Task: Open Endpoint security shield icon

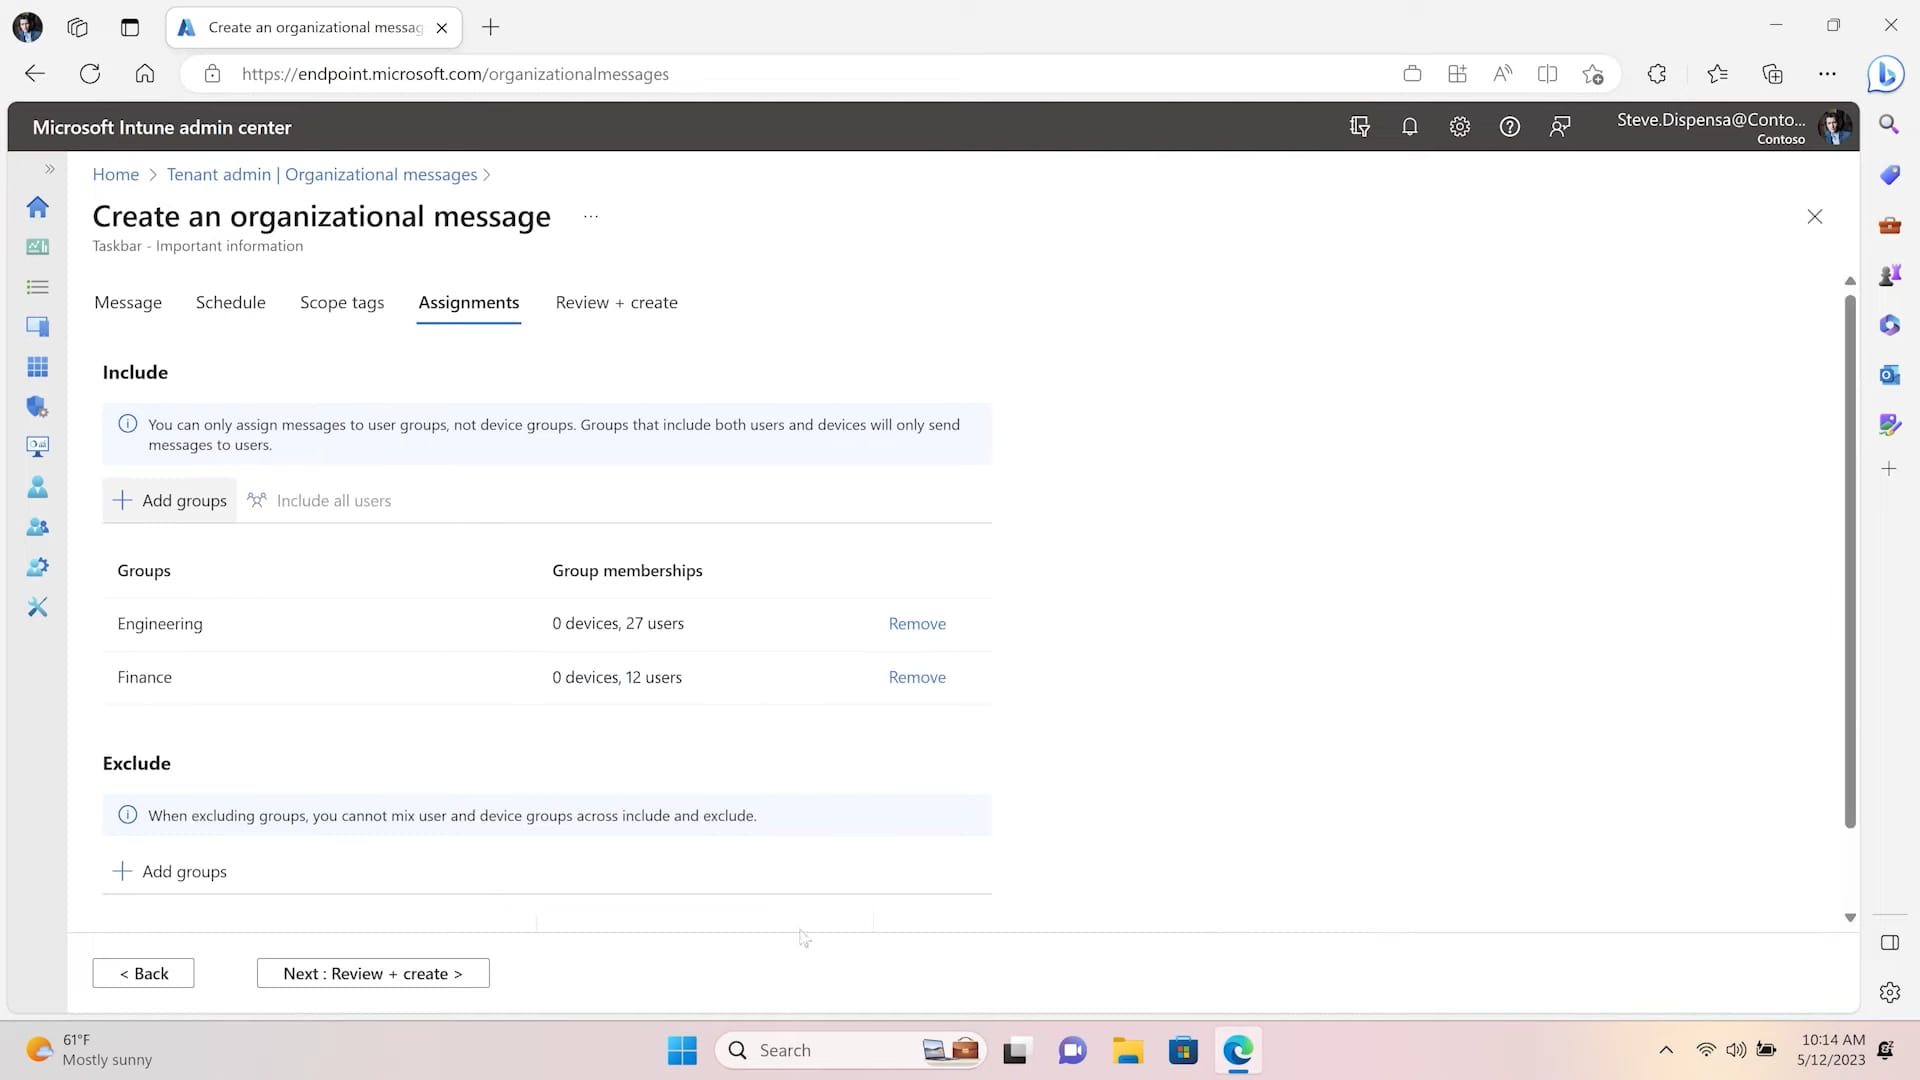Action: point(37,407)
